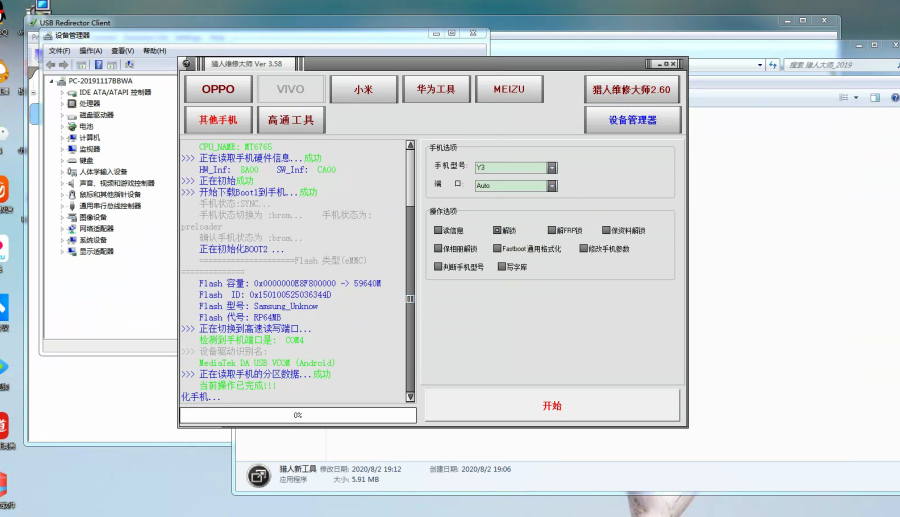This screenshot has width=900, height=517.
Task: Expand IDE ATA/ATAPI 控制器 node
Action: tap(63, 92)
